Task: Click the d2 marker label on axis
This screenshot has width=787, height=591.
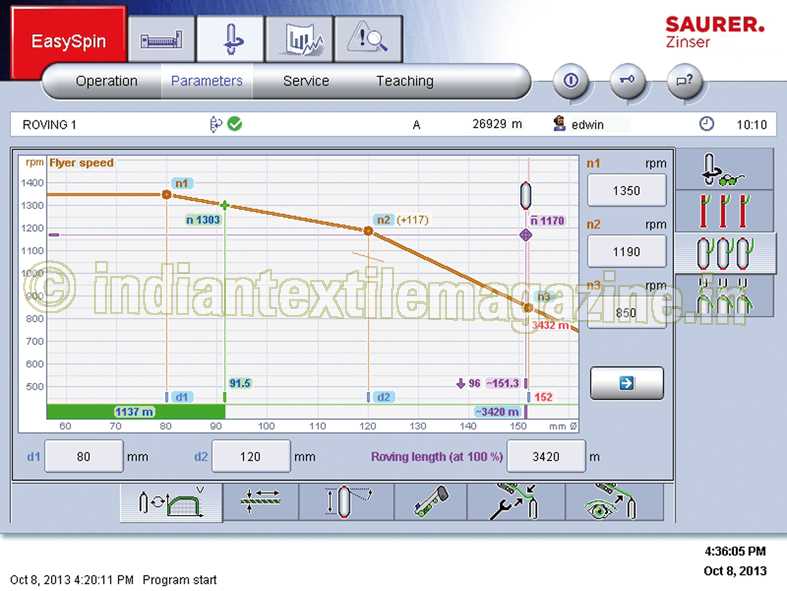Action: coord(384,397)
